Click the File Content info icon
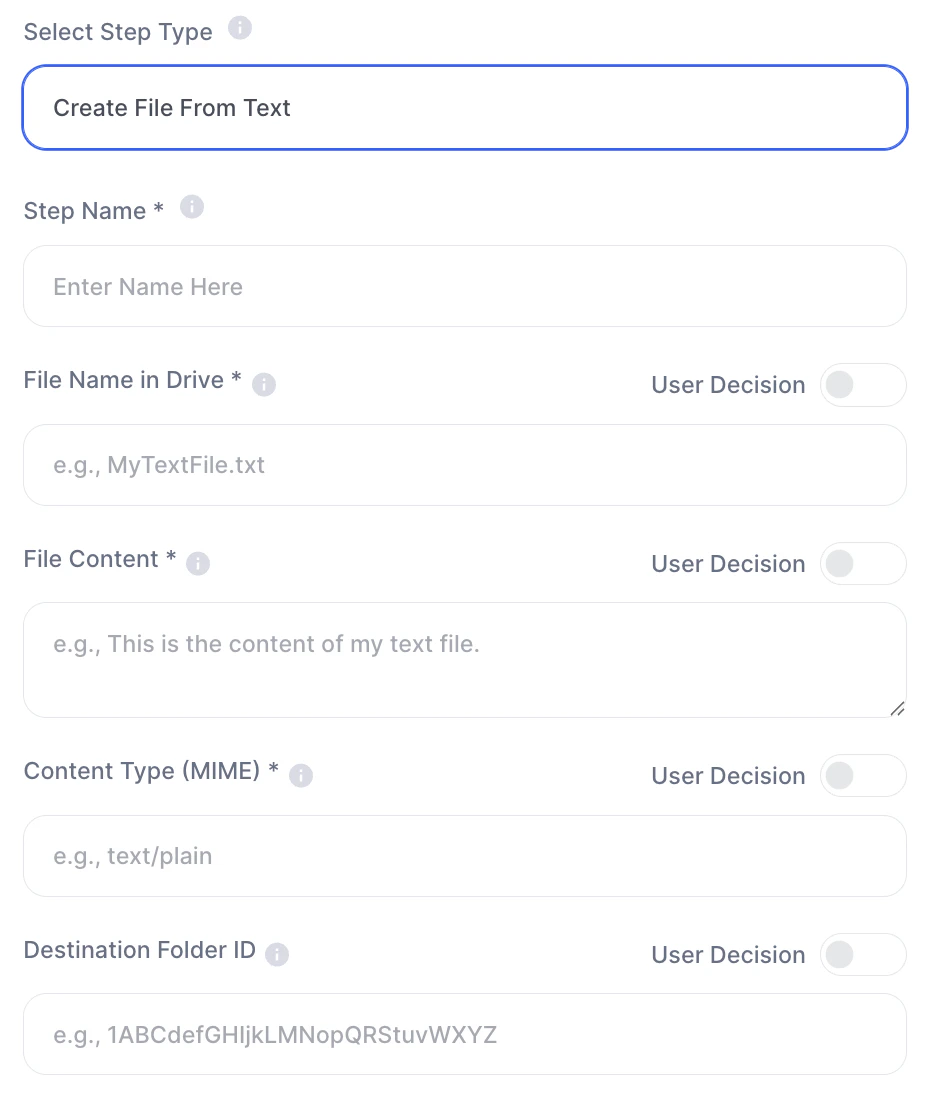Viewport: 932px width, 1120px height. tap(198, 564)
